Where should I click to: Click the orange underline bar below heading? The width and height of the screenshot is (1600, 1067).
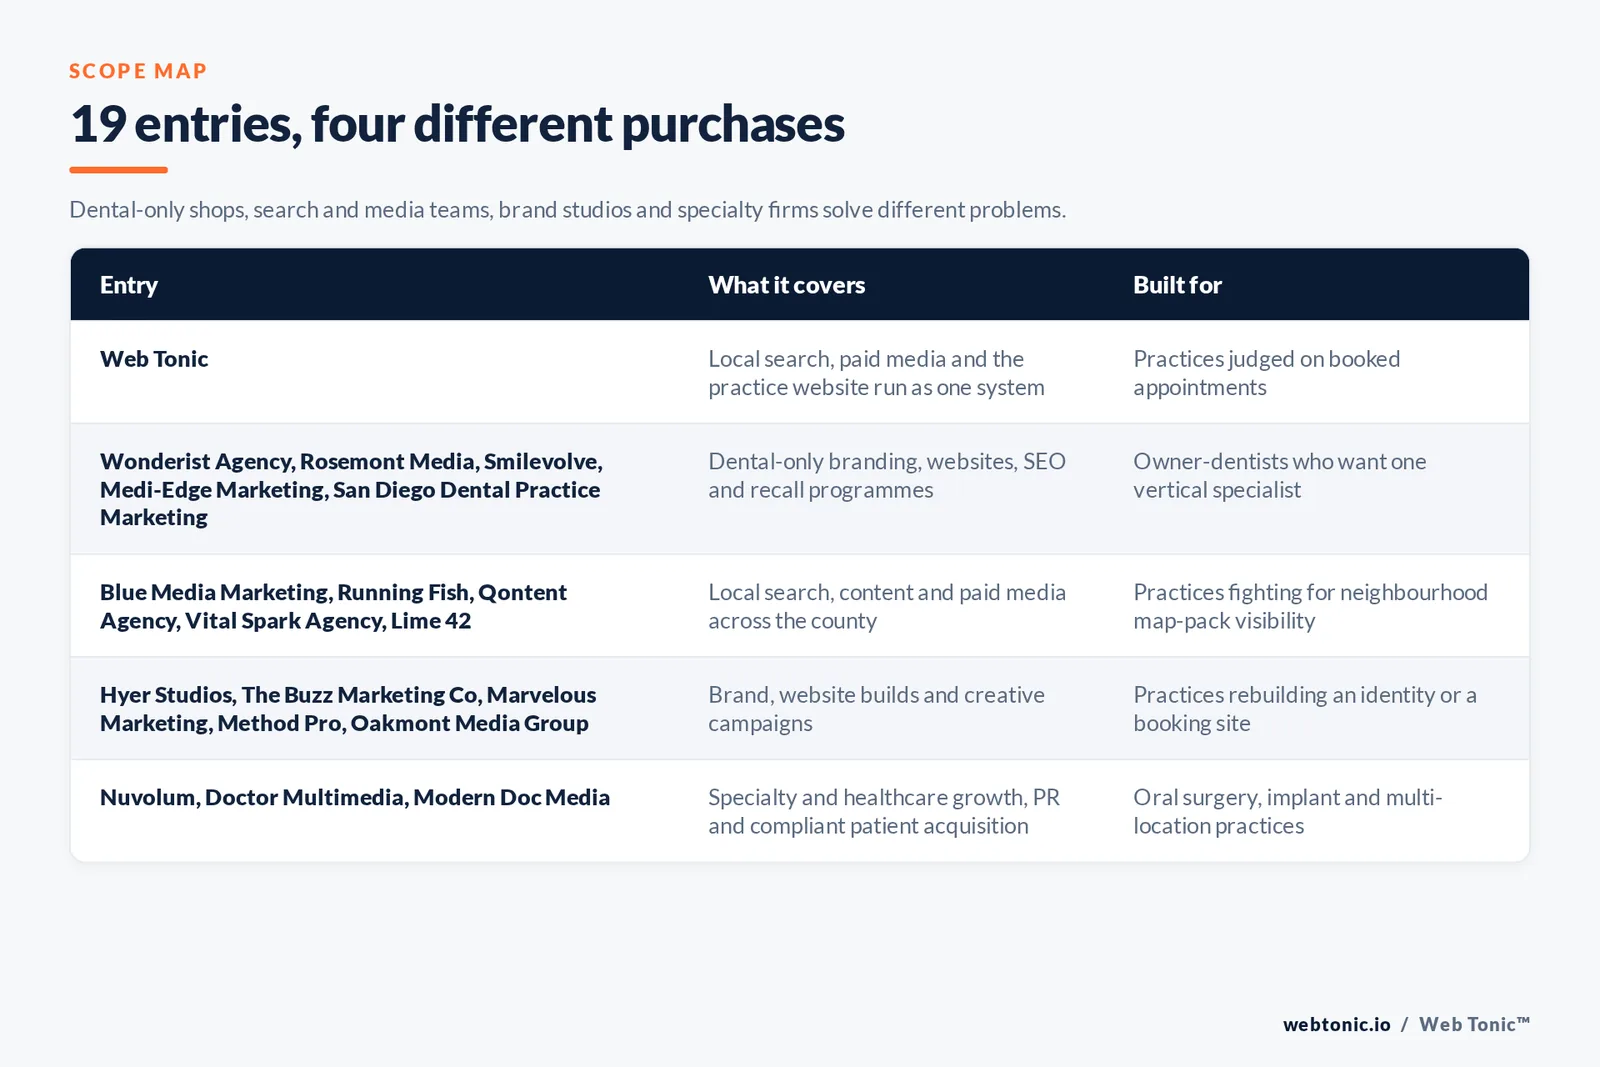coord(118,170)
